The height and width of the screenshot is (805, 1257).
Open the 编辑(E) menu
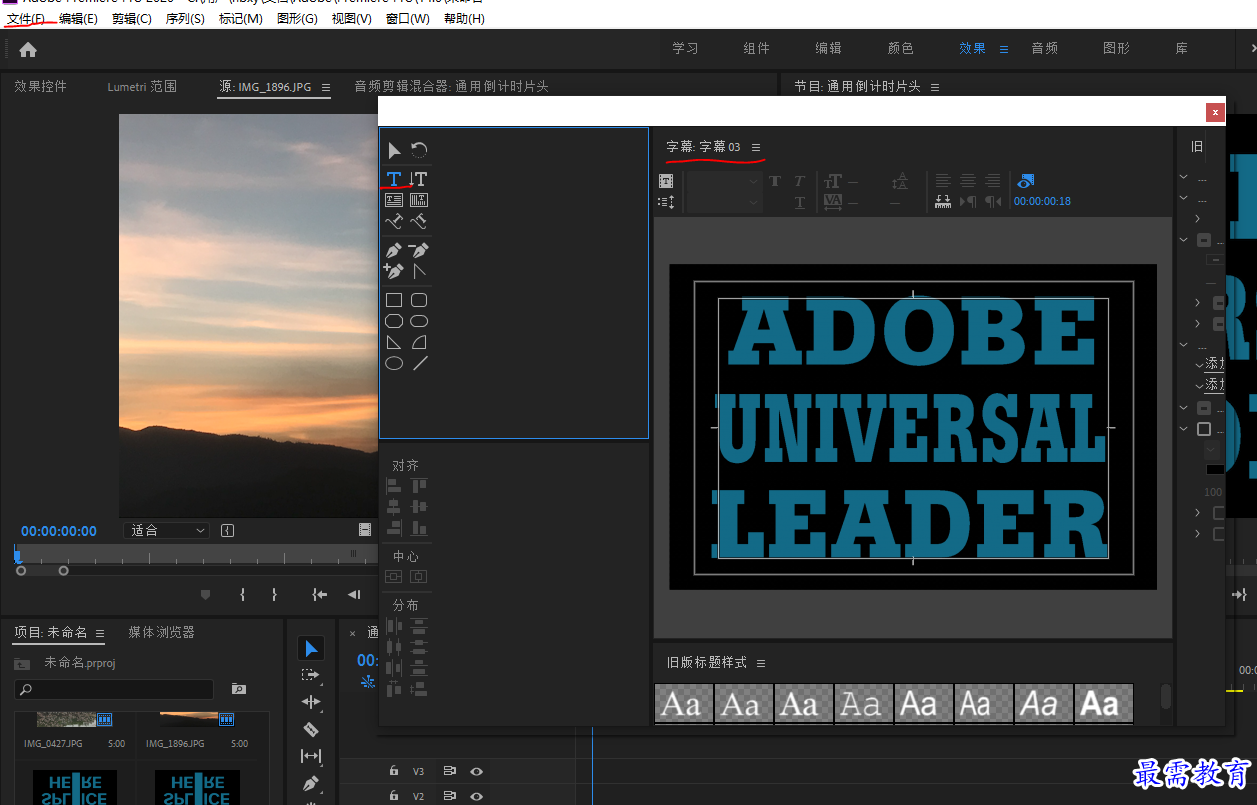click(x=79, y=19)
